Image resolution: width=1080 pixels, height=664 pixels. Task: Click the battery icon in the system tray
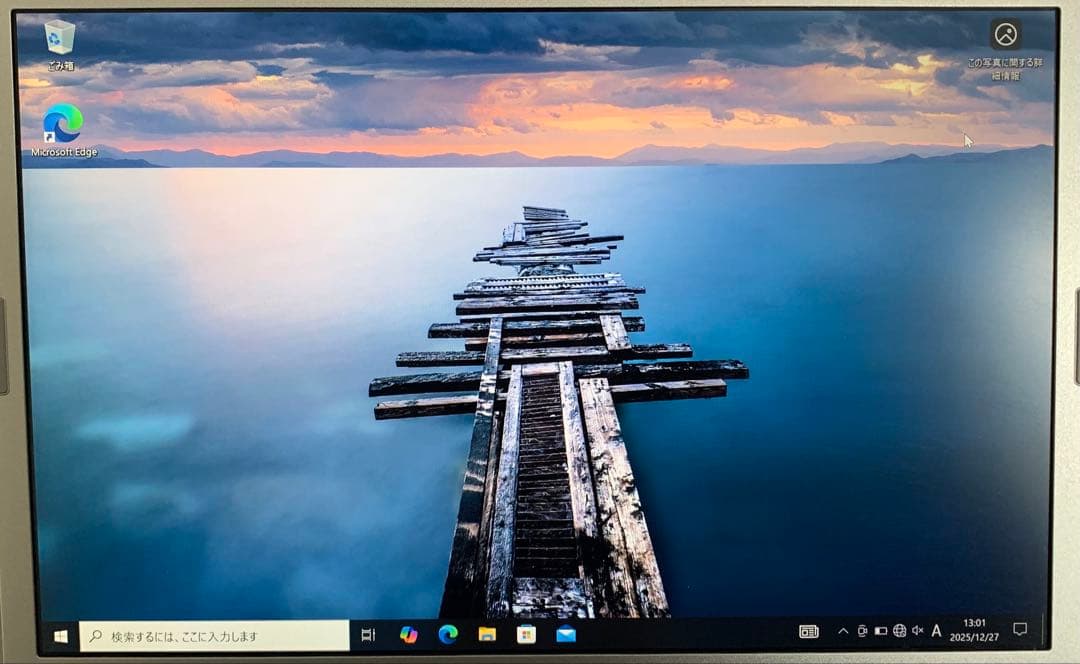[880, 633]
